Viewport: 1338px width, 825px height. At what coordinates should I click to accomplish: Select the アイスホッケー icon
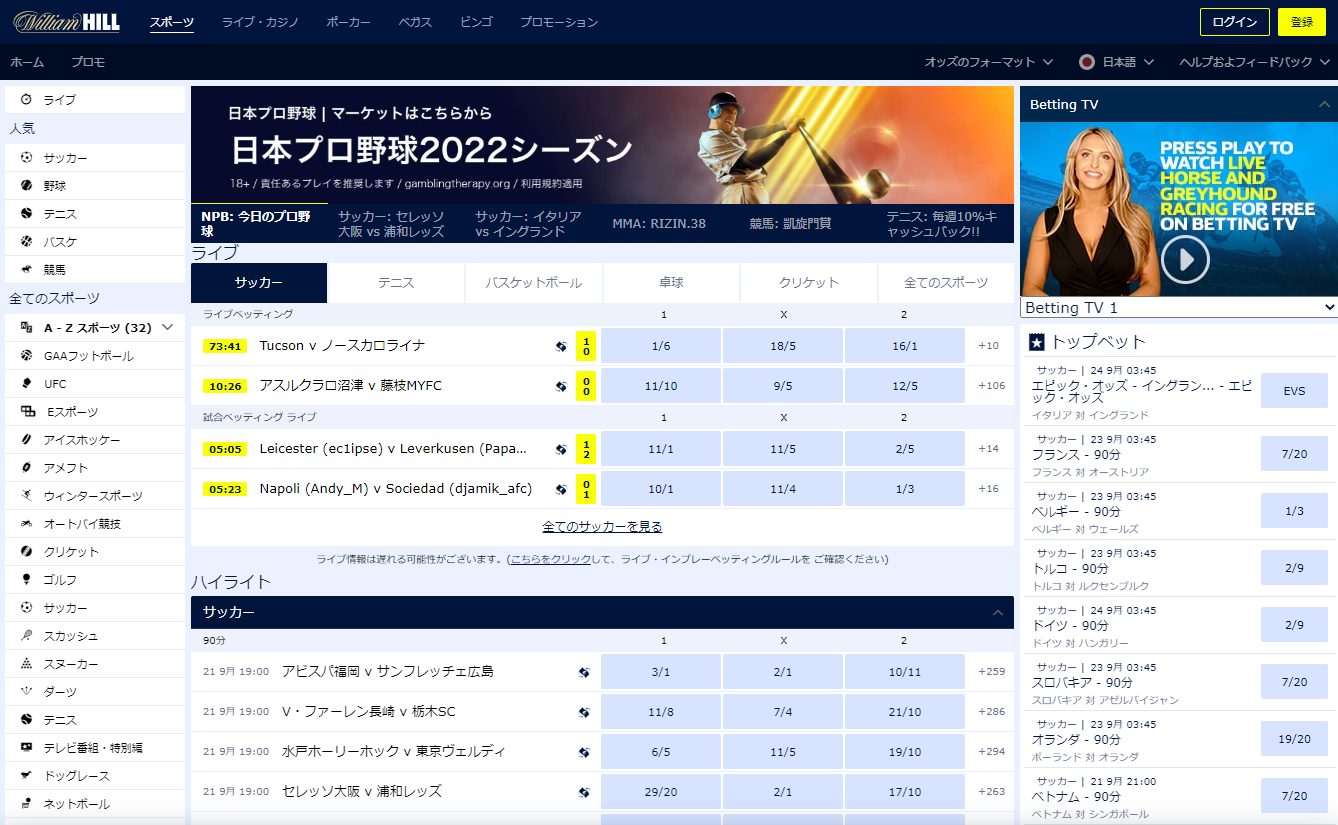26,440
